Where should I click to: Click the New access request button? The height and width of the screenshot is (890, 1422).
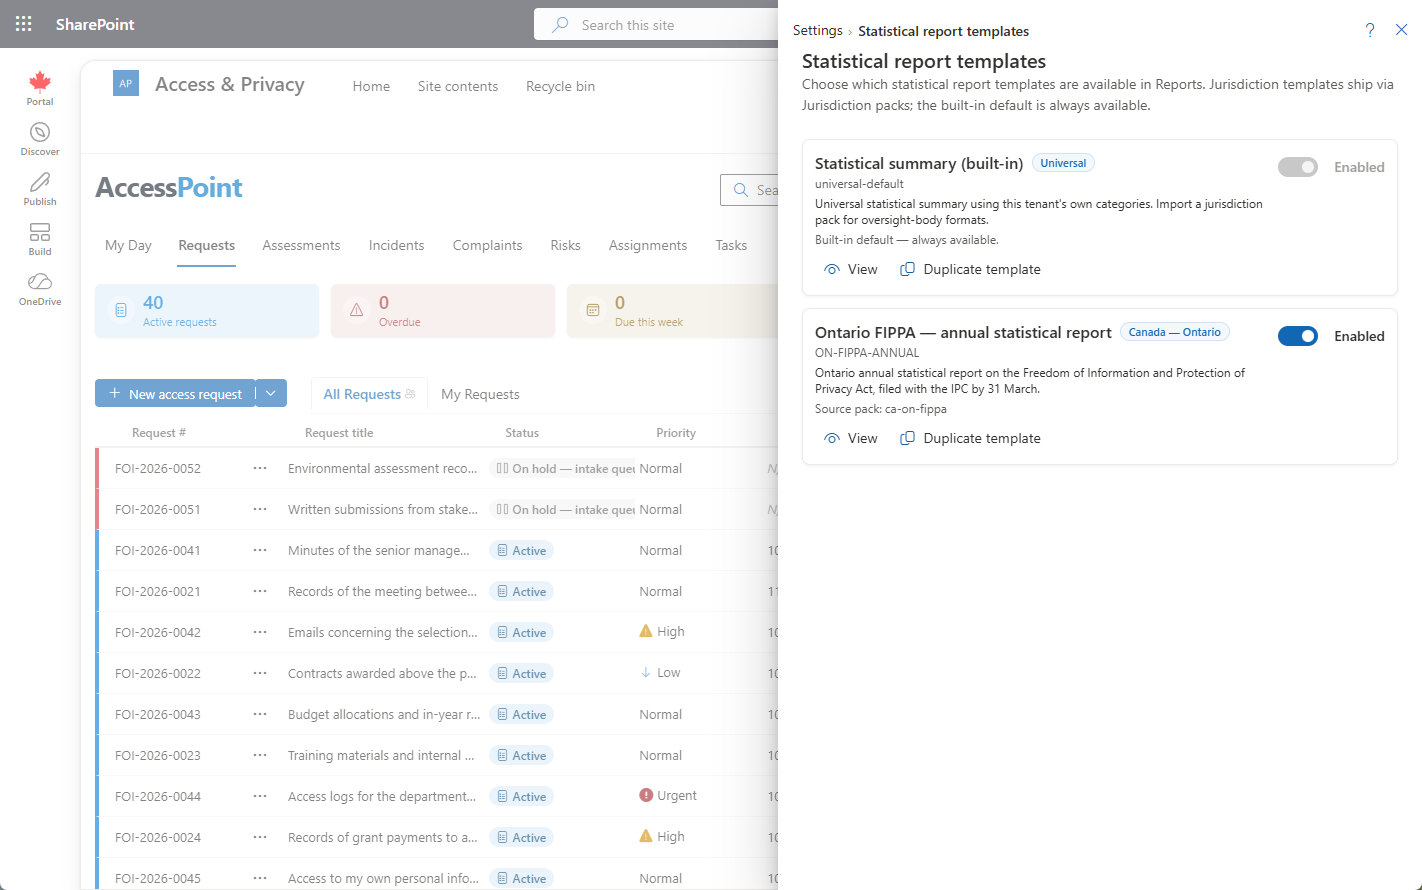(x=175, y=393)
